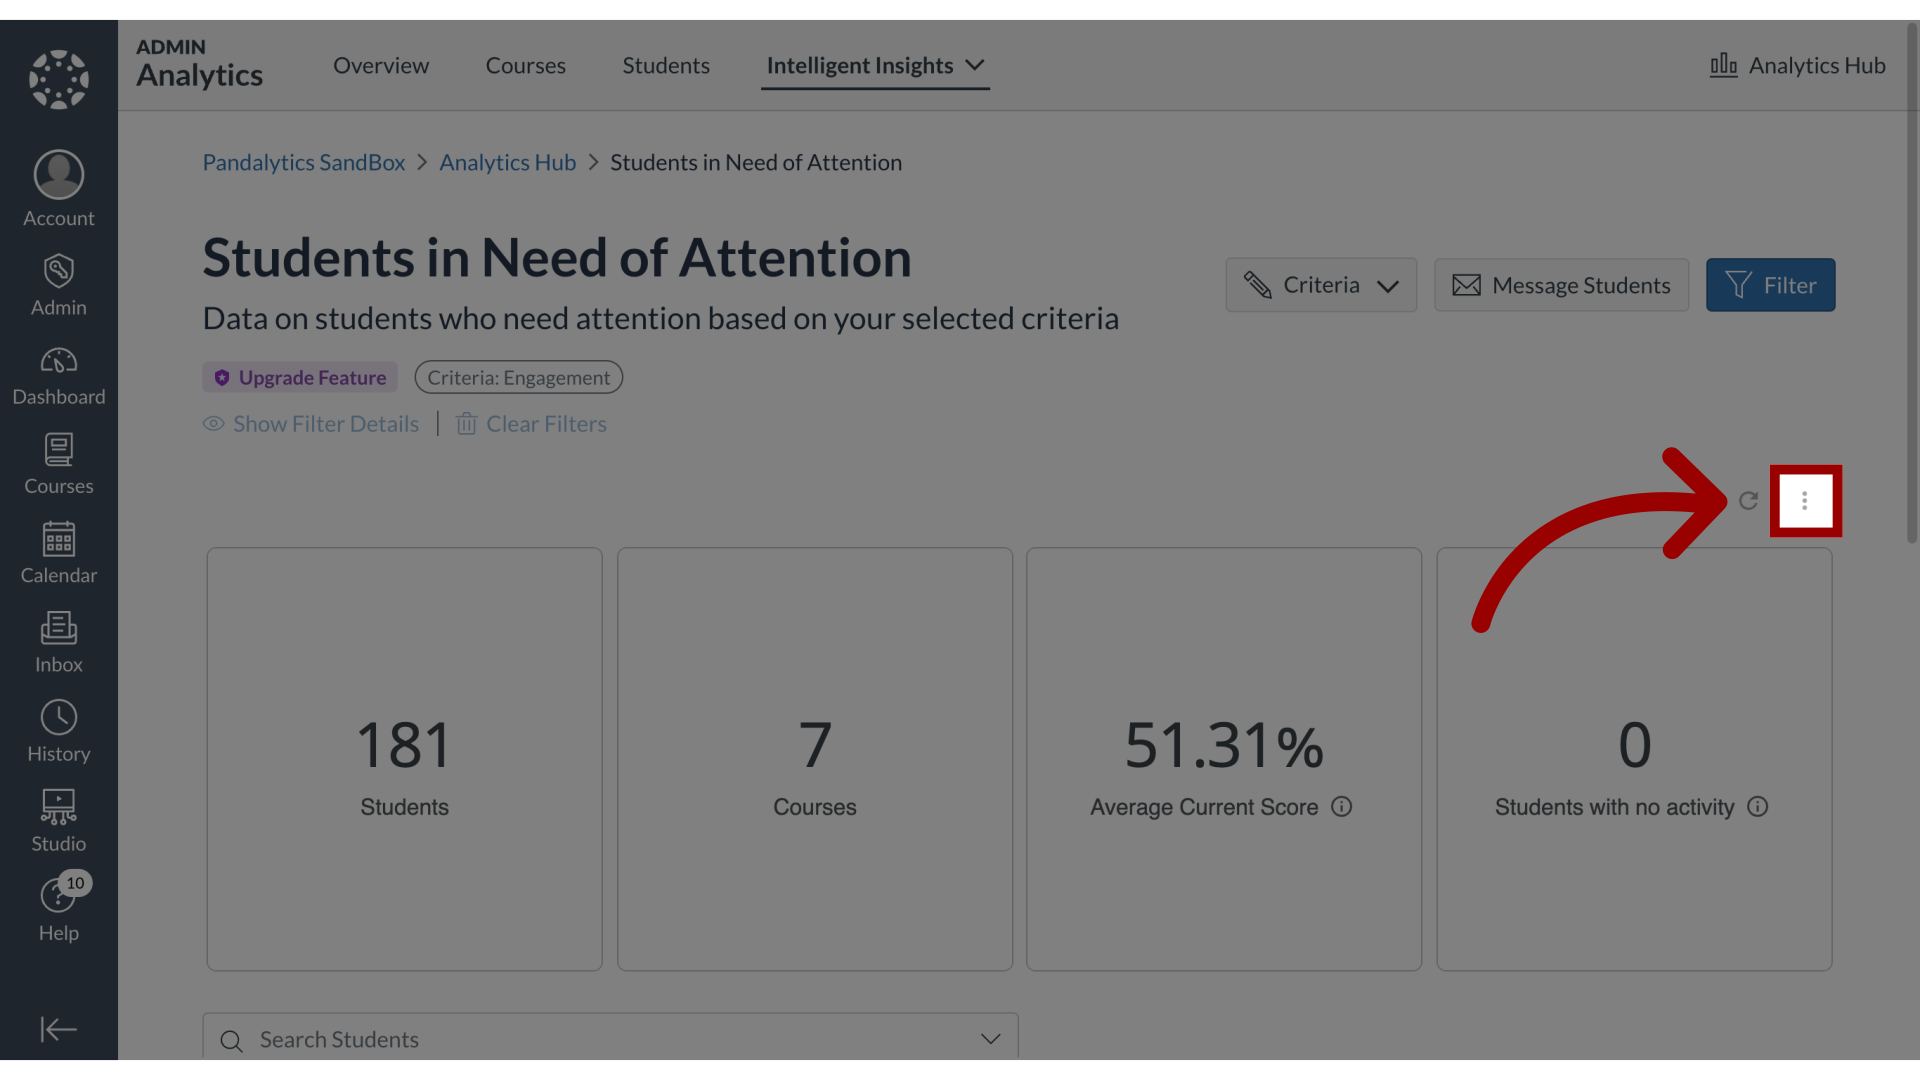The image size is (1920, 1080).
Task: Select the Students tab
Action: 665,65
